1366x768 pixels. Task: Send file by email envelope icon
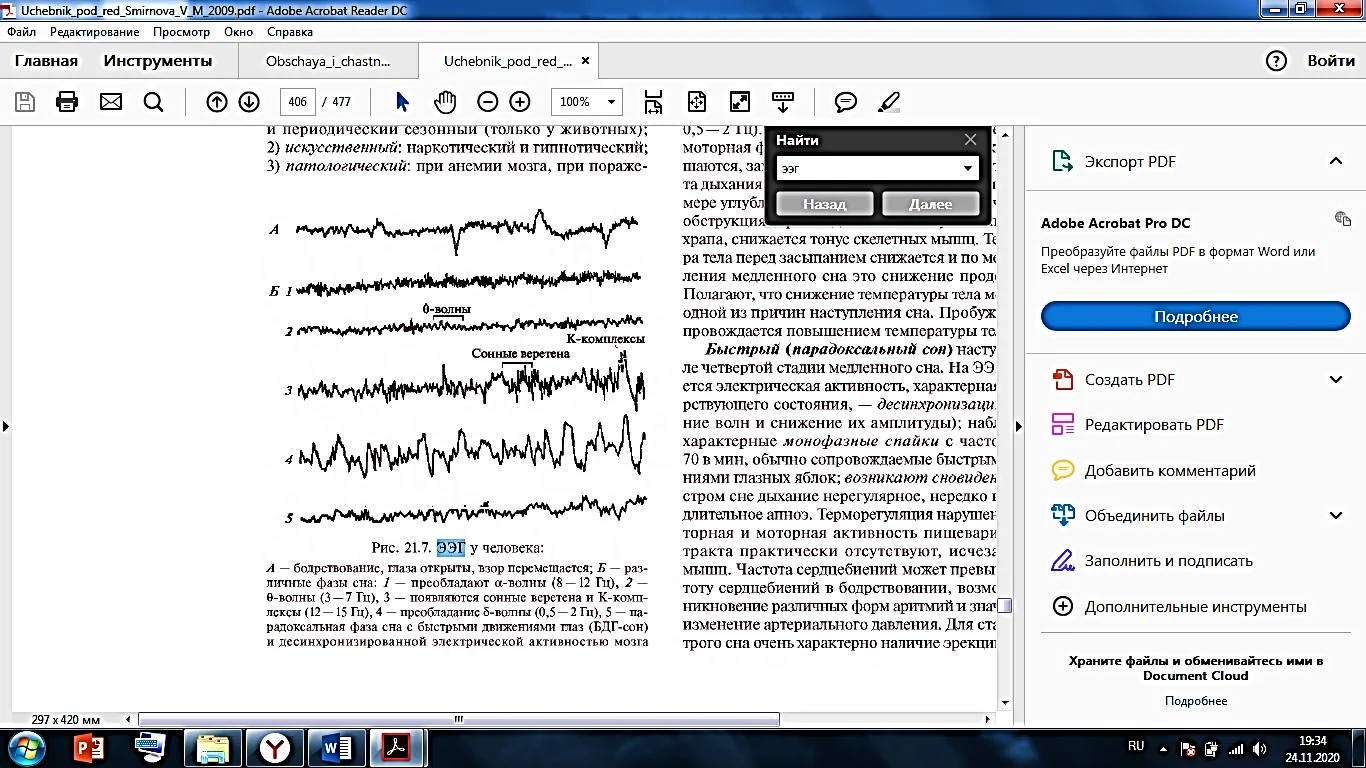[x=110, y=102]
